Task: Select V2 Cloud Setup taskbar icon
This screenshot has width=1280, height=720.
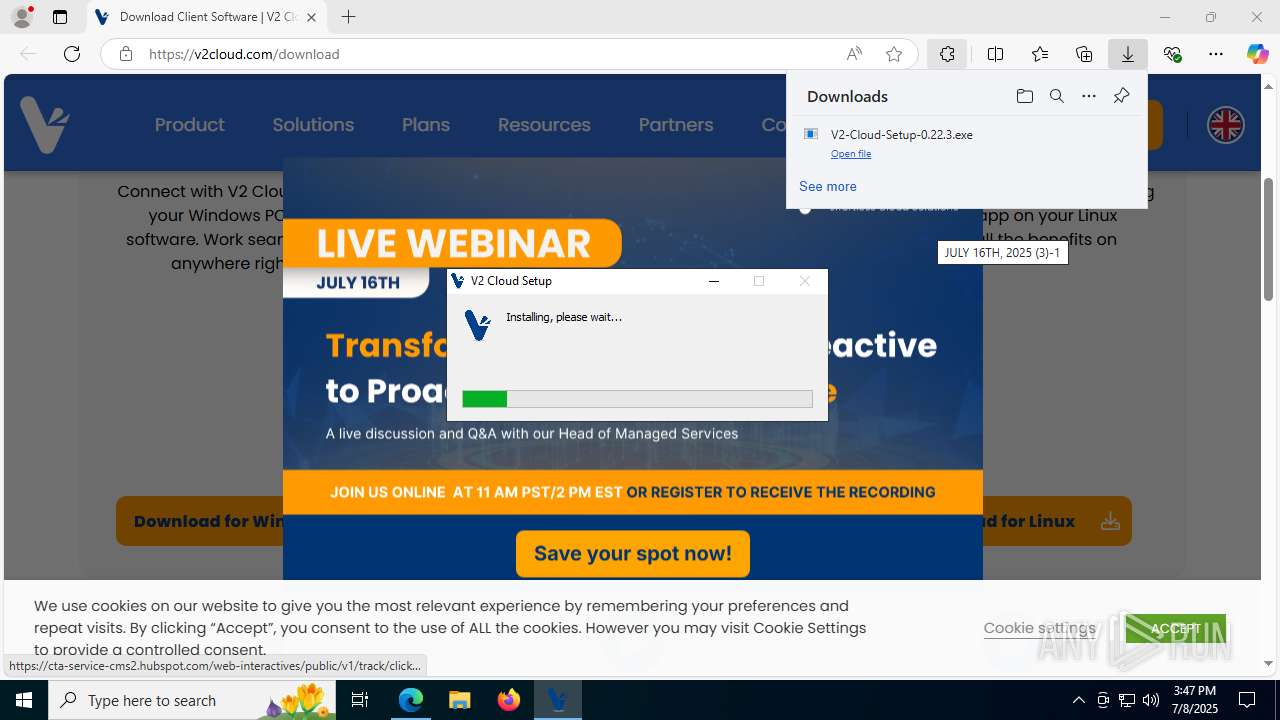Action: [x=558, y=700]
